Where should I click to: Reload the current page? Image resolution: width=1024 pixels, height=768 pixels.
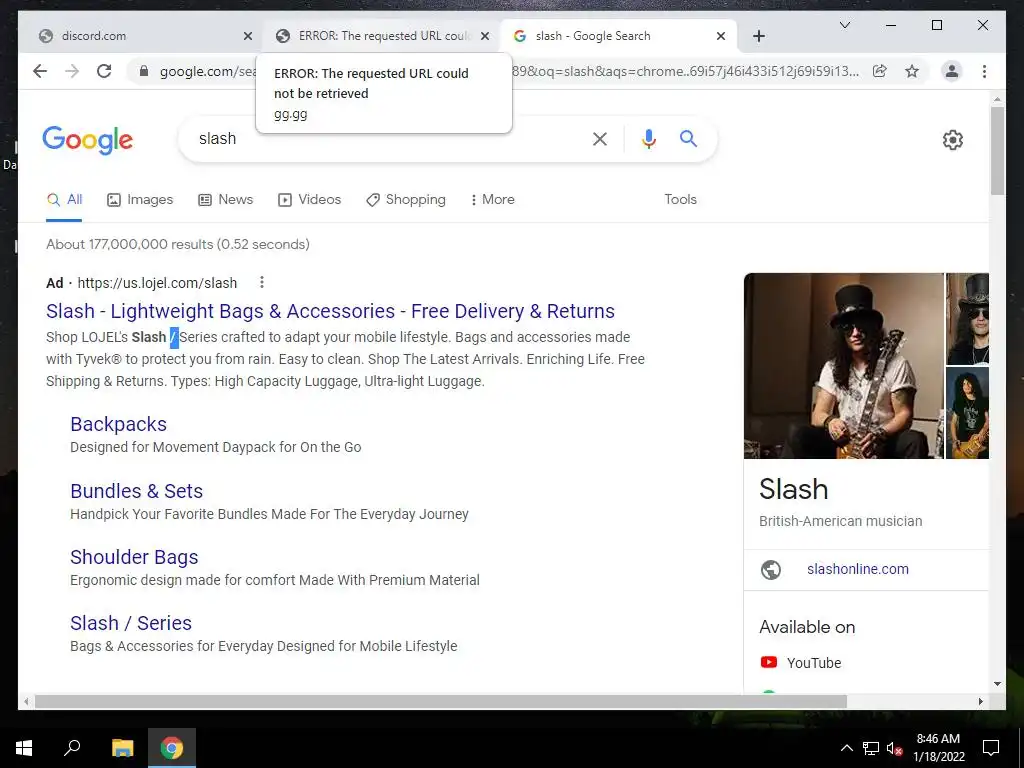point(104,71)
